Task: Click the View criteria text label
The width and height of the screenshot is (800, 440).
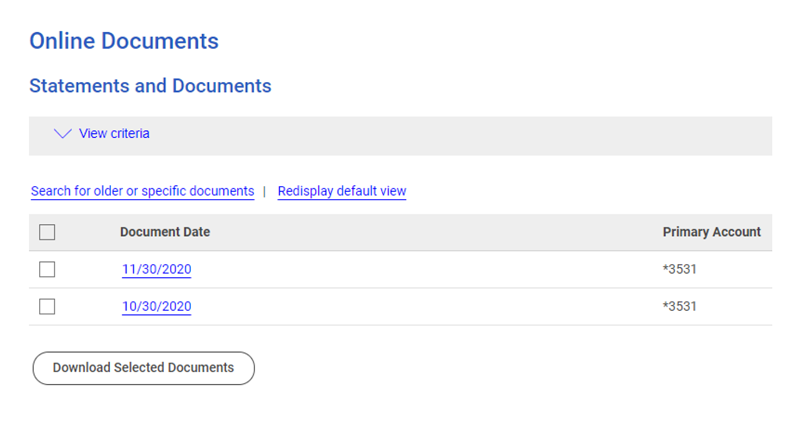Action: (114, 134)
